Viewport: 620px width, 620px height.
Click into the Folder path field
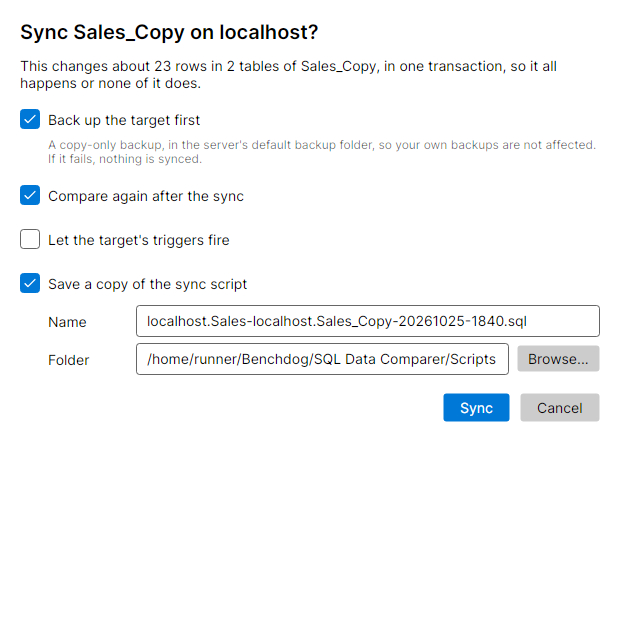tap(322, 359)
